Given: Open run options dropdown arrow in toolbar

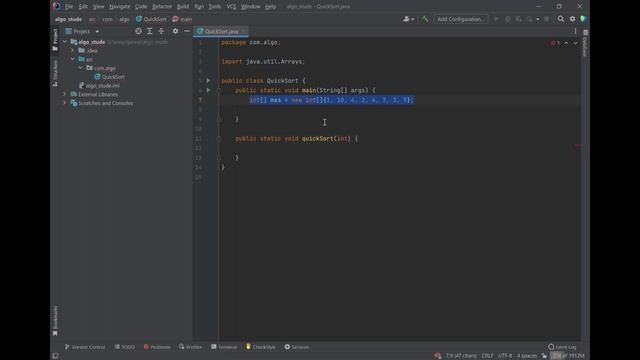Looking at the screenshot, I should pyautogui.click(x=538, y=19).
